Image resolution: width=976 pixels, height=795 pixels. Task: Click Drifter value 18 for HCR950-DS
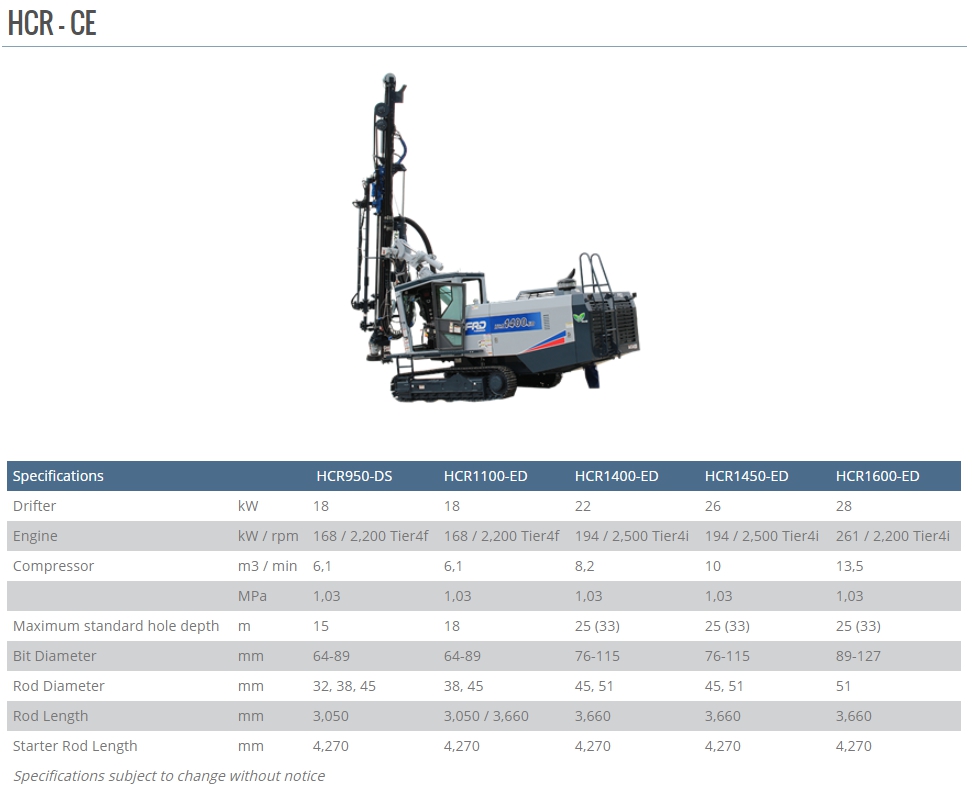tap(321, 506)
